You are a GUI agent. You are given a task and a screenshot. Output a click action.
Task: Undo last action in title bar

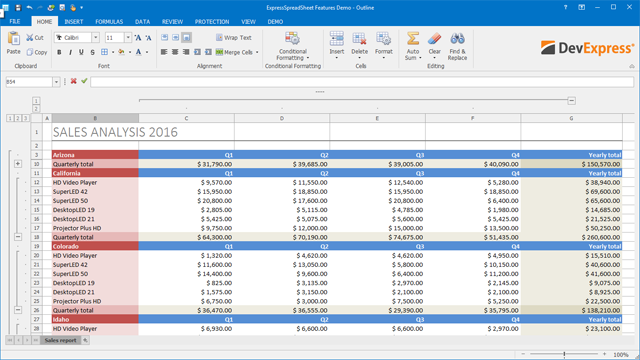[x=29, y=7]
